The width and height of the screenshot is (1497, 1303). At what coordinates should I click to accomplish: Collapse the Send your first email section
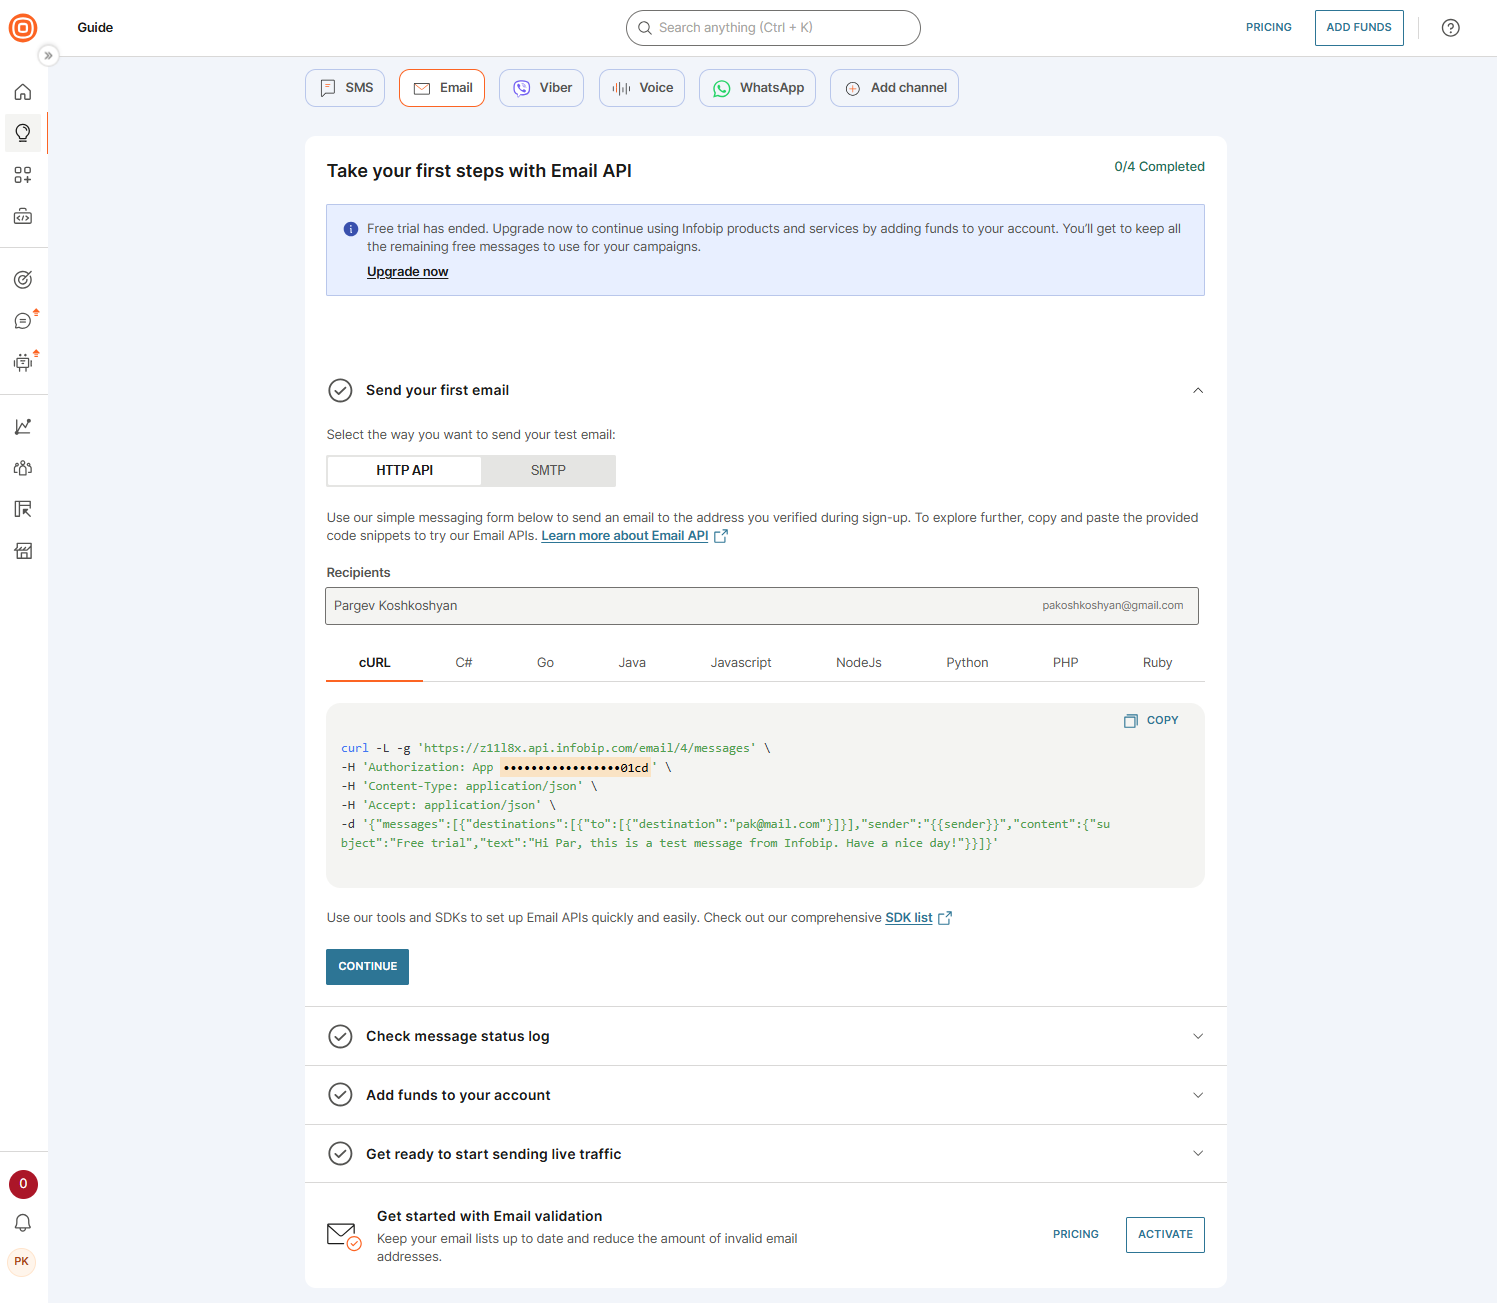[1197, 390]
